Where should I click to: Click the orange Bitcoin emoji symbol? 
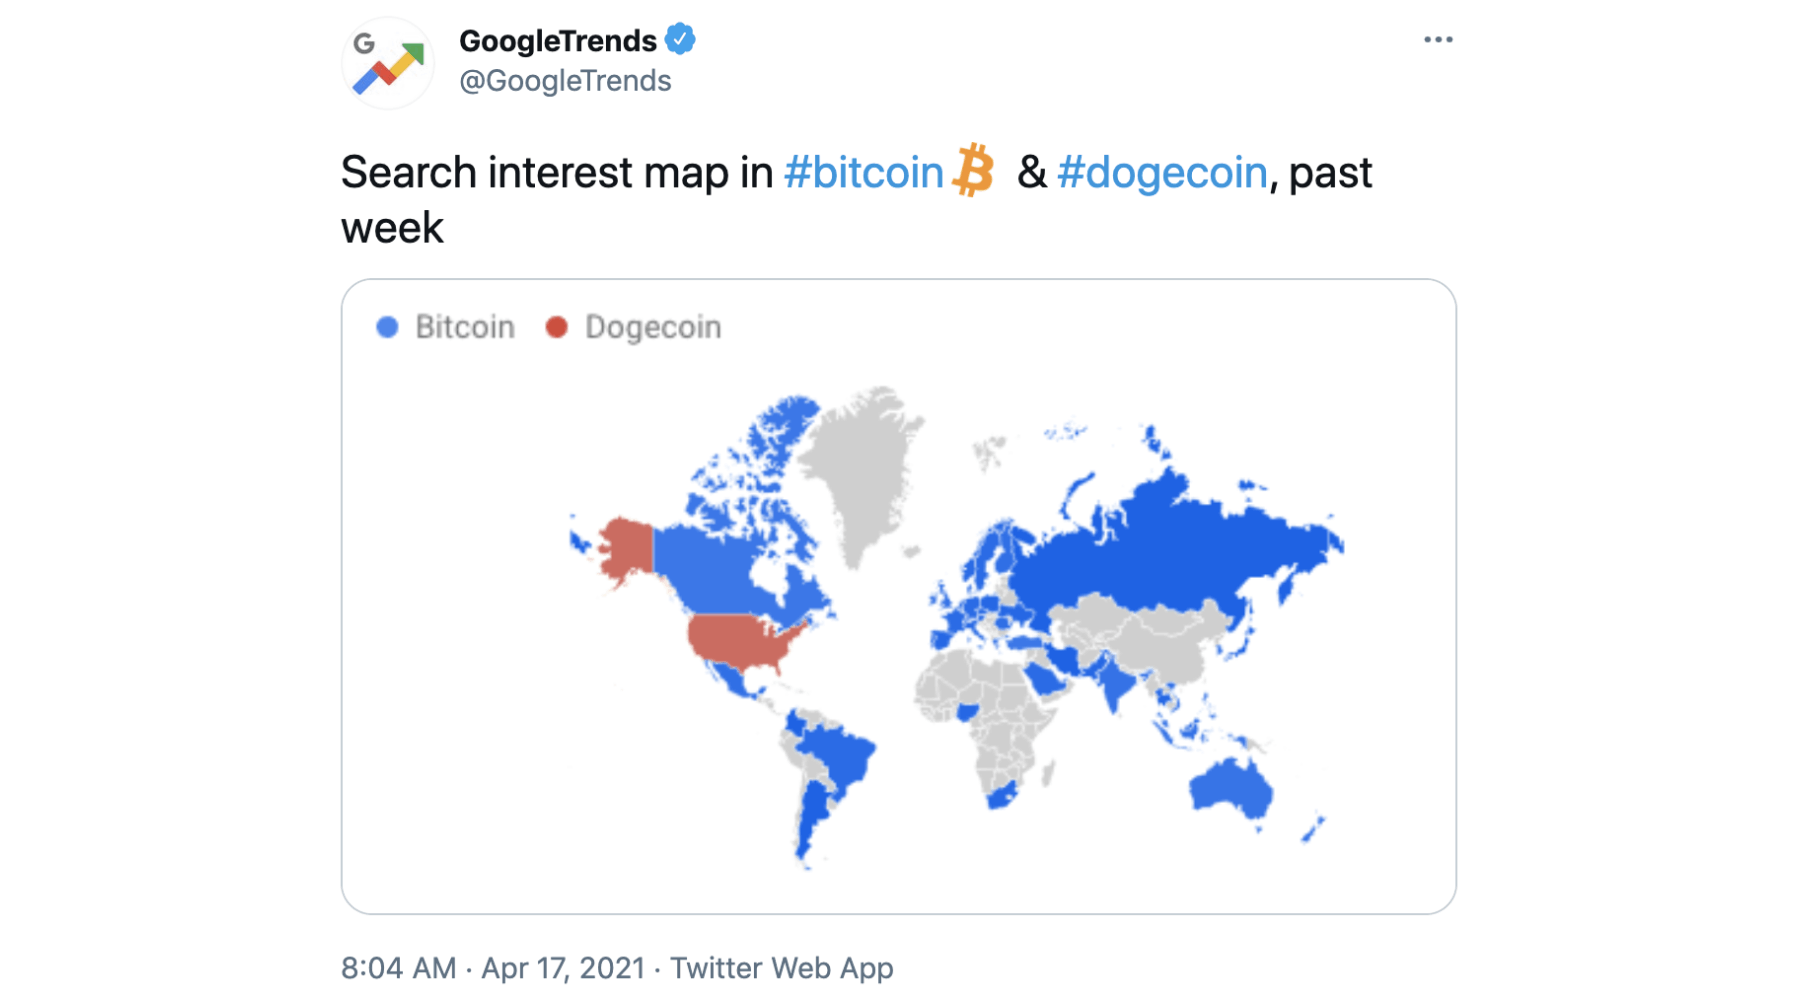[973, 171]
